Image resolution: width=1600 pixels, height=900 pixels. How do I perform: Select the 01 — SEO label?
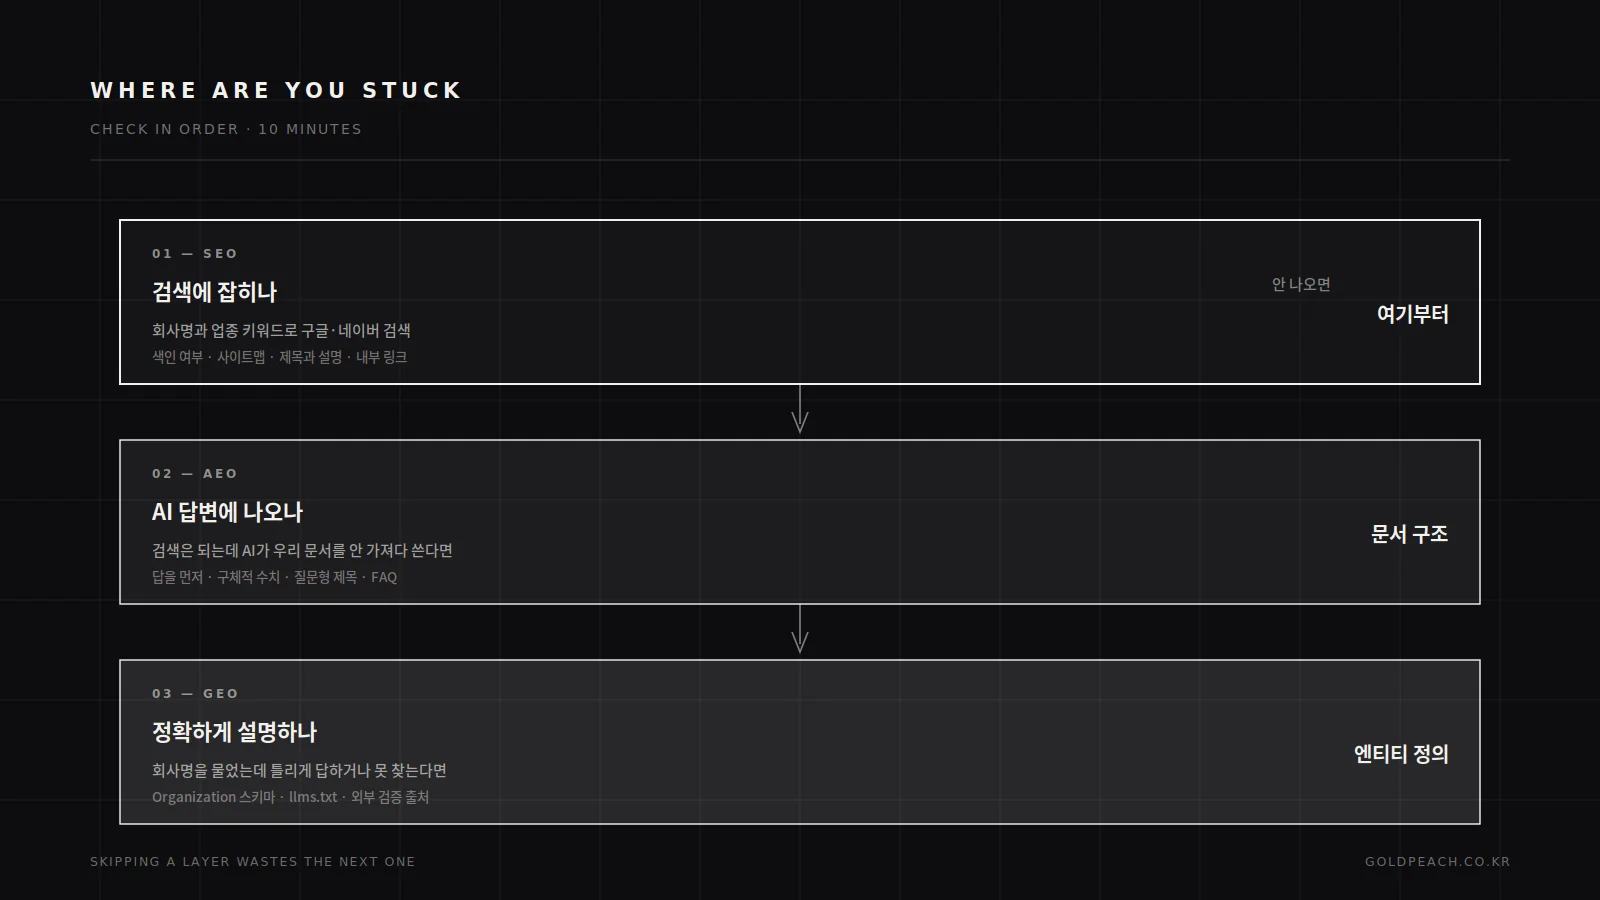click(x=195, y=254)
